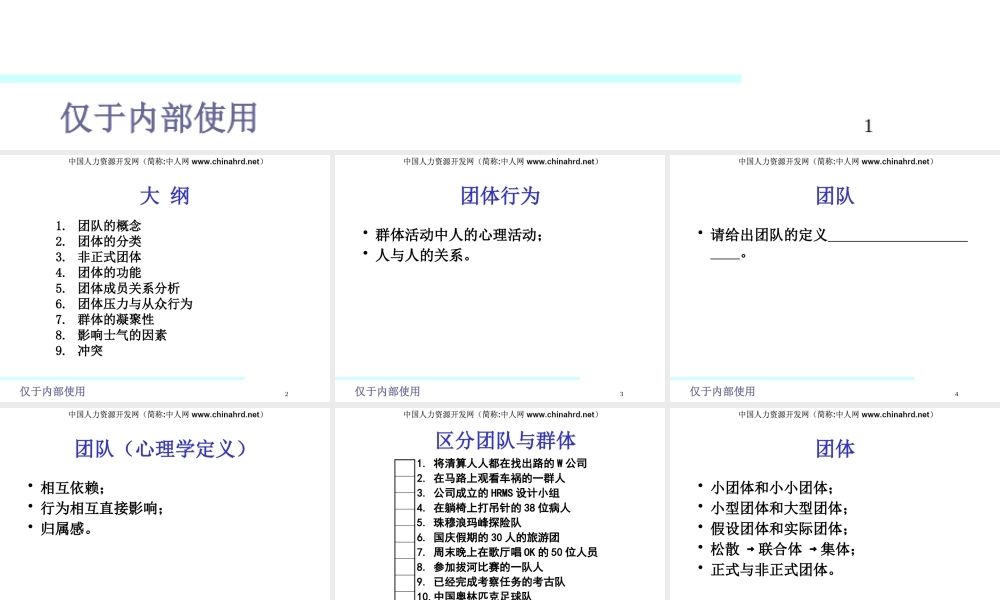This screenshot has height=600, width=1000.
Task: Click bullet 小型团体和大型团体
Action: (x=779, y=508)
